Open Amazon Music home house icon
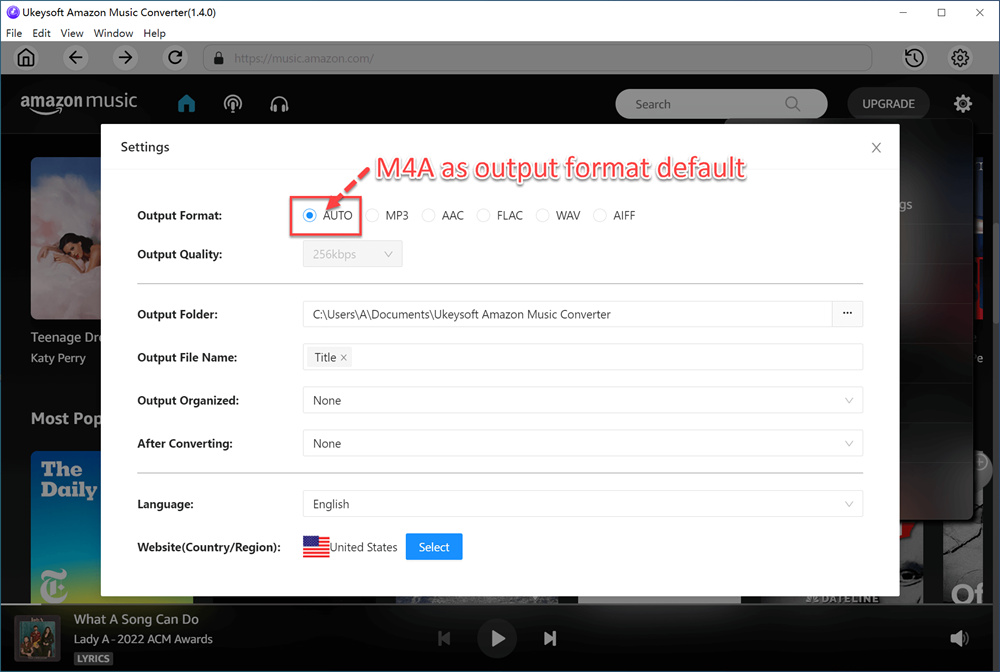The image size is (1000, 672). pyautogui.click(x=186, y=103)
